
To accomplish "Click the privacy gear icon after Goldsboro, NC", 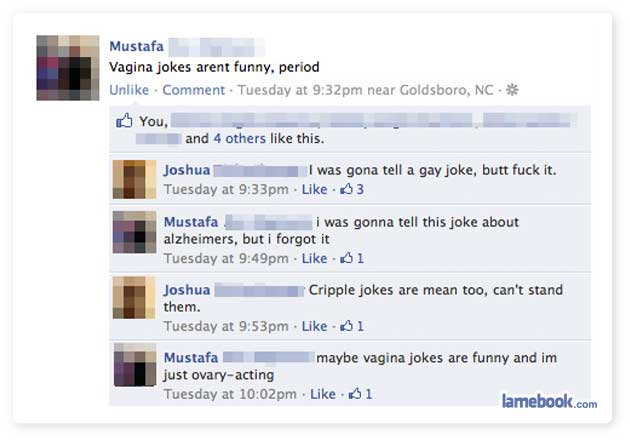I will tap(512, 90).
